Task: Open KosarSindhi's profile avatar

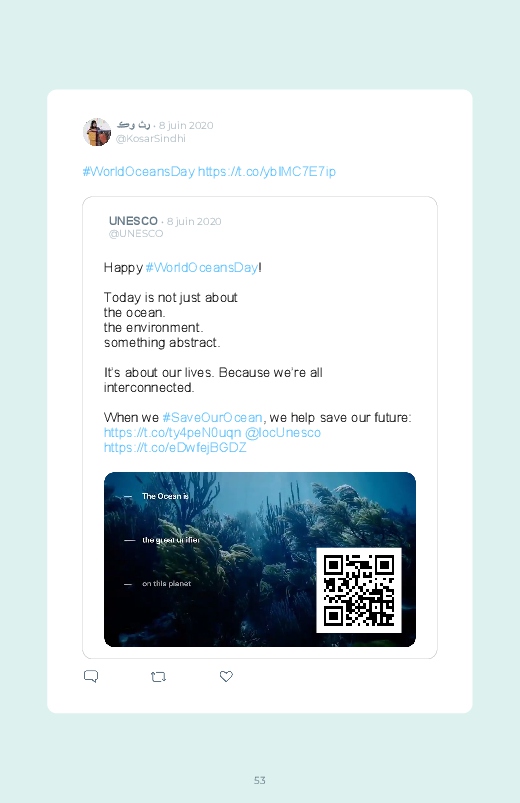Action: [x=97, y=132]
